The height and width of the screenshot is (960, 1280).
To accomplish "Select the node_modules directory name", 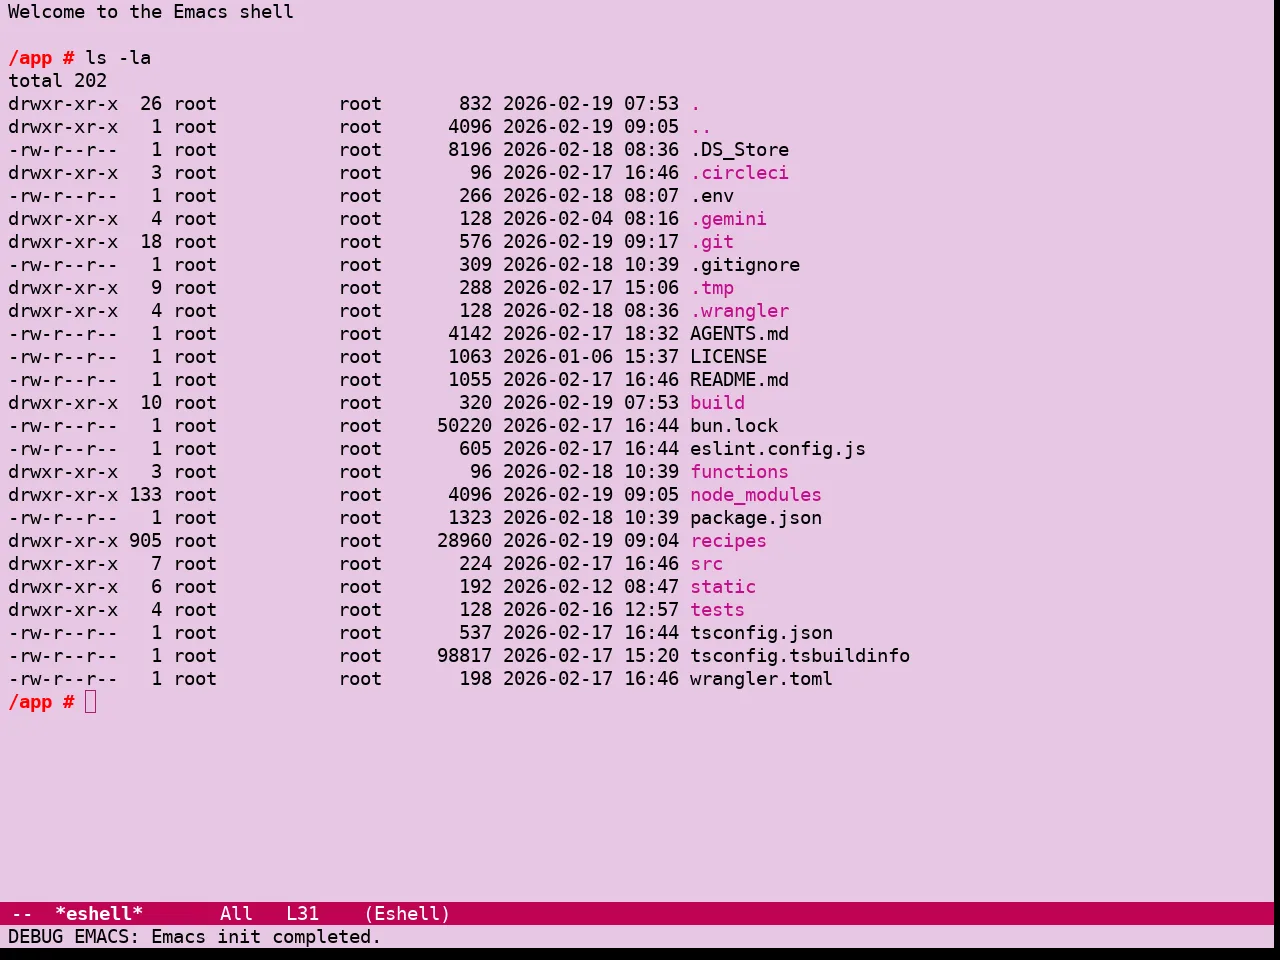I will click(x=756, y=495).
